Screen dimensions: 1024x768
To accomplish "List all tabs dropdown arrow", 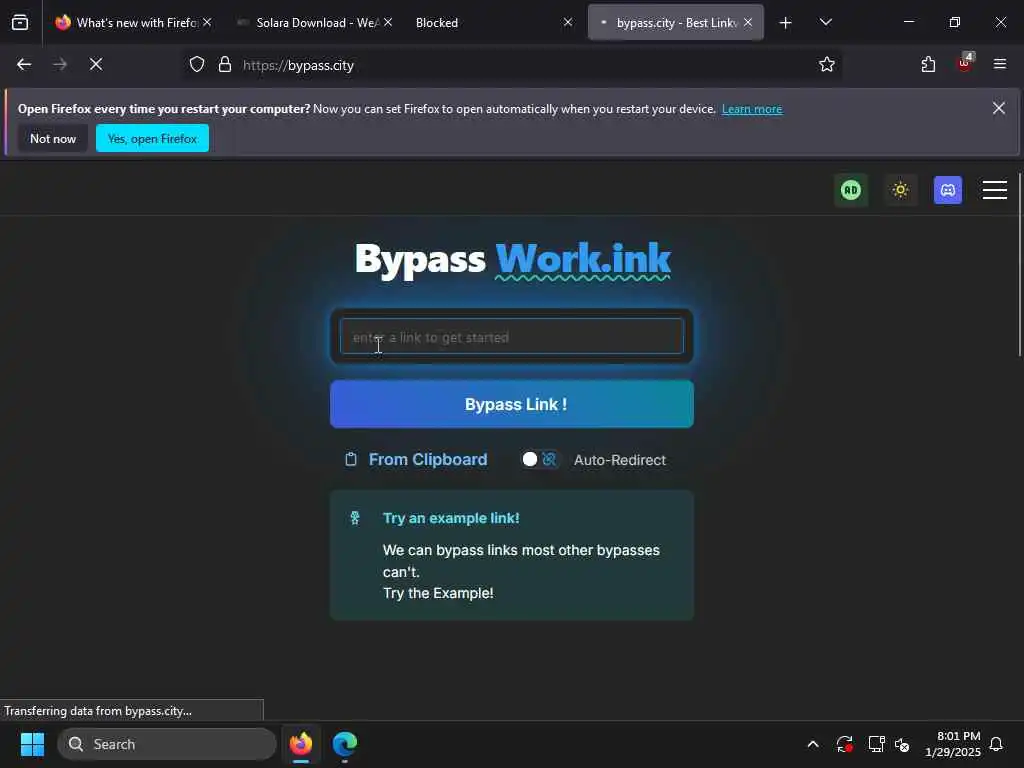I will pos(825,22).
